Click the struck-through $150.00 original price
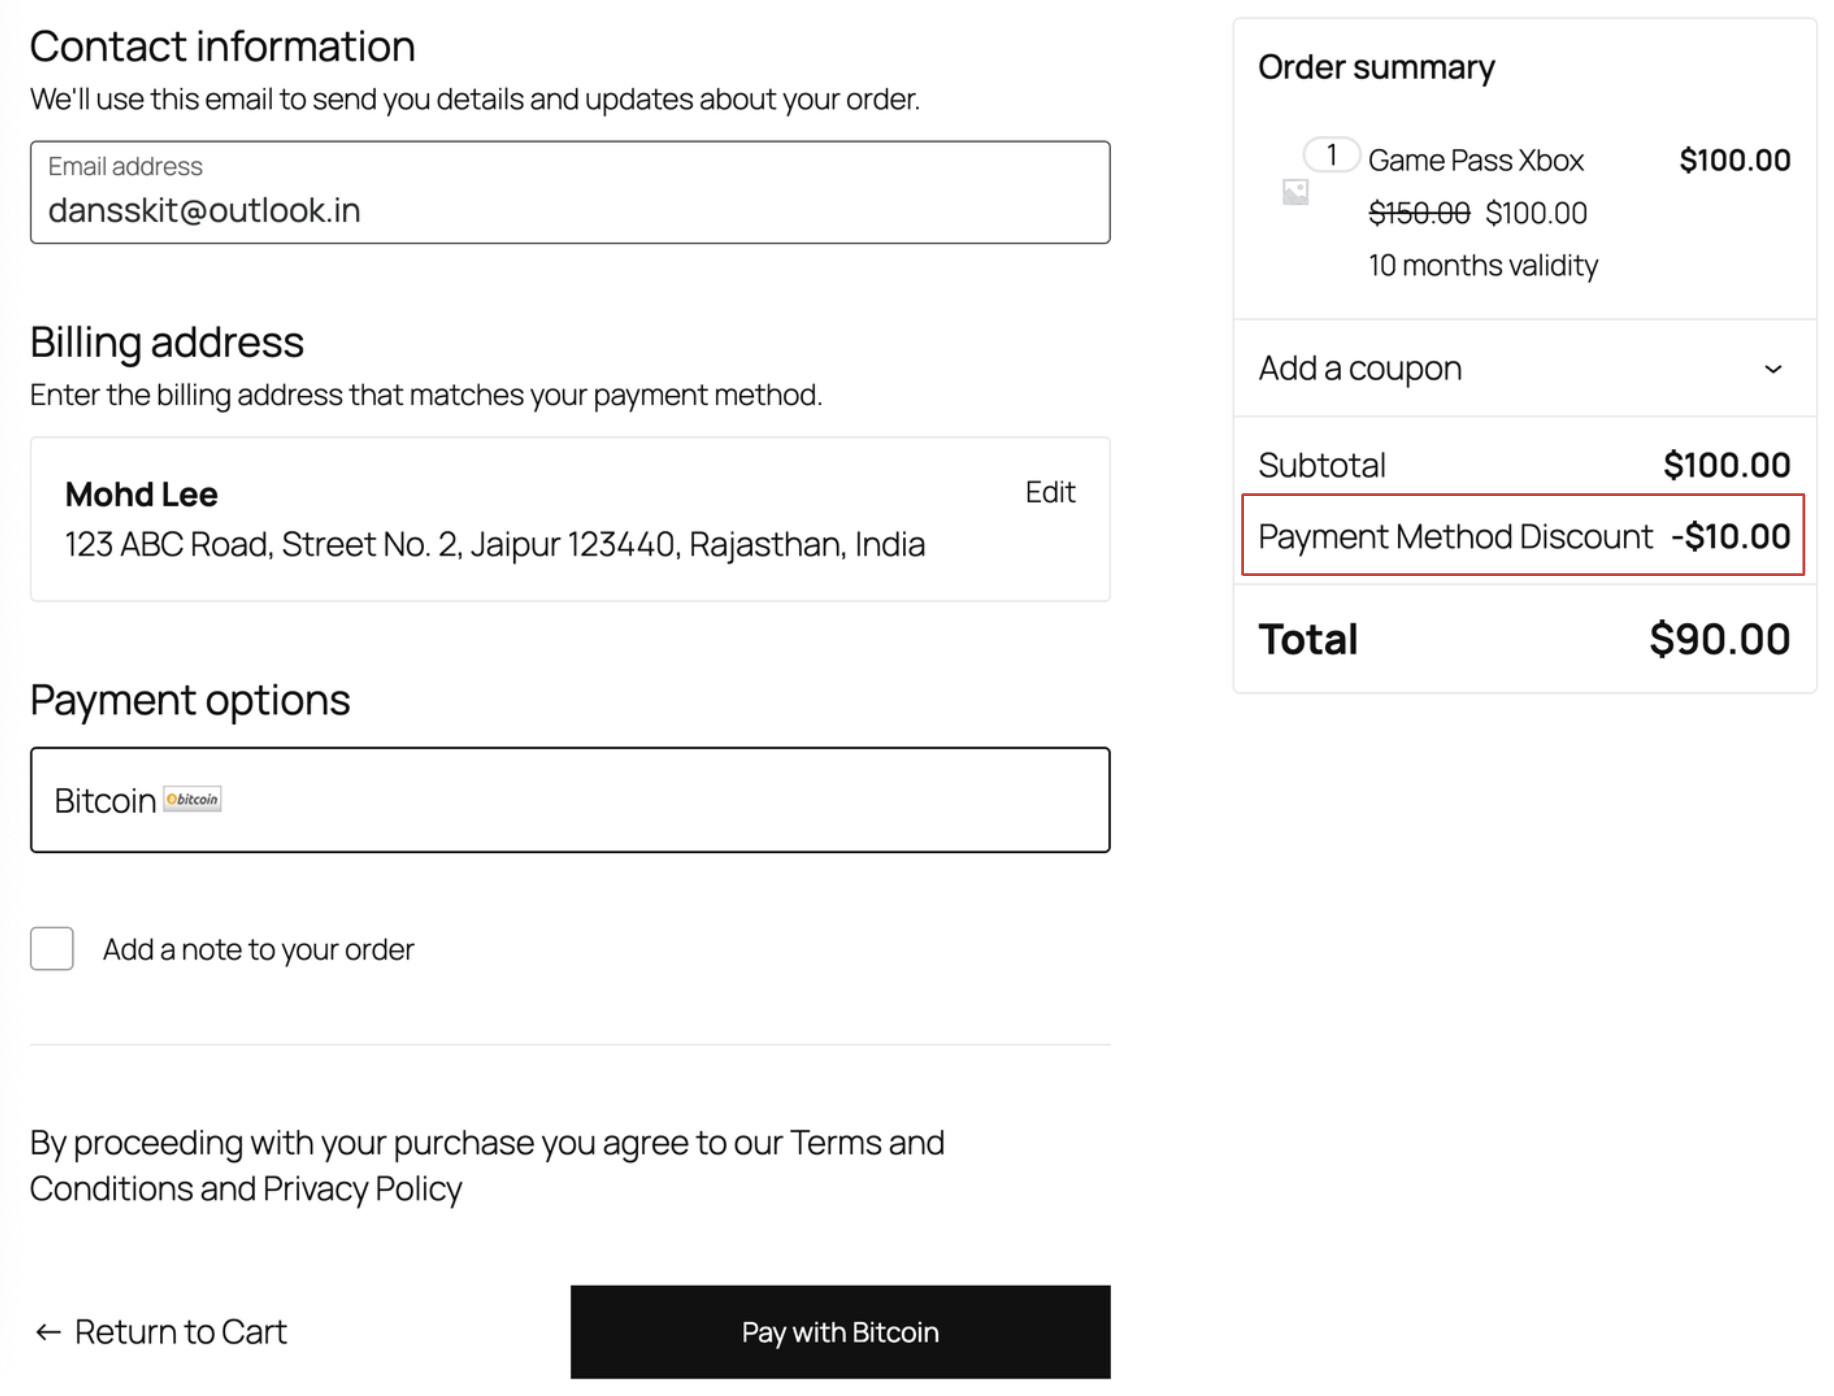 1419,213
